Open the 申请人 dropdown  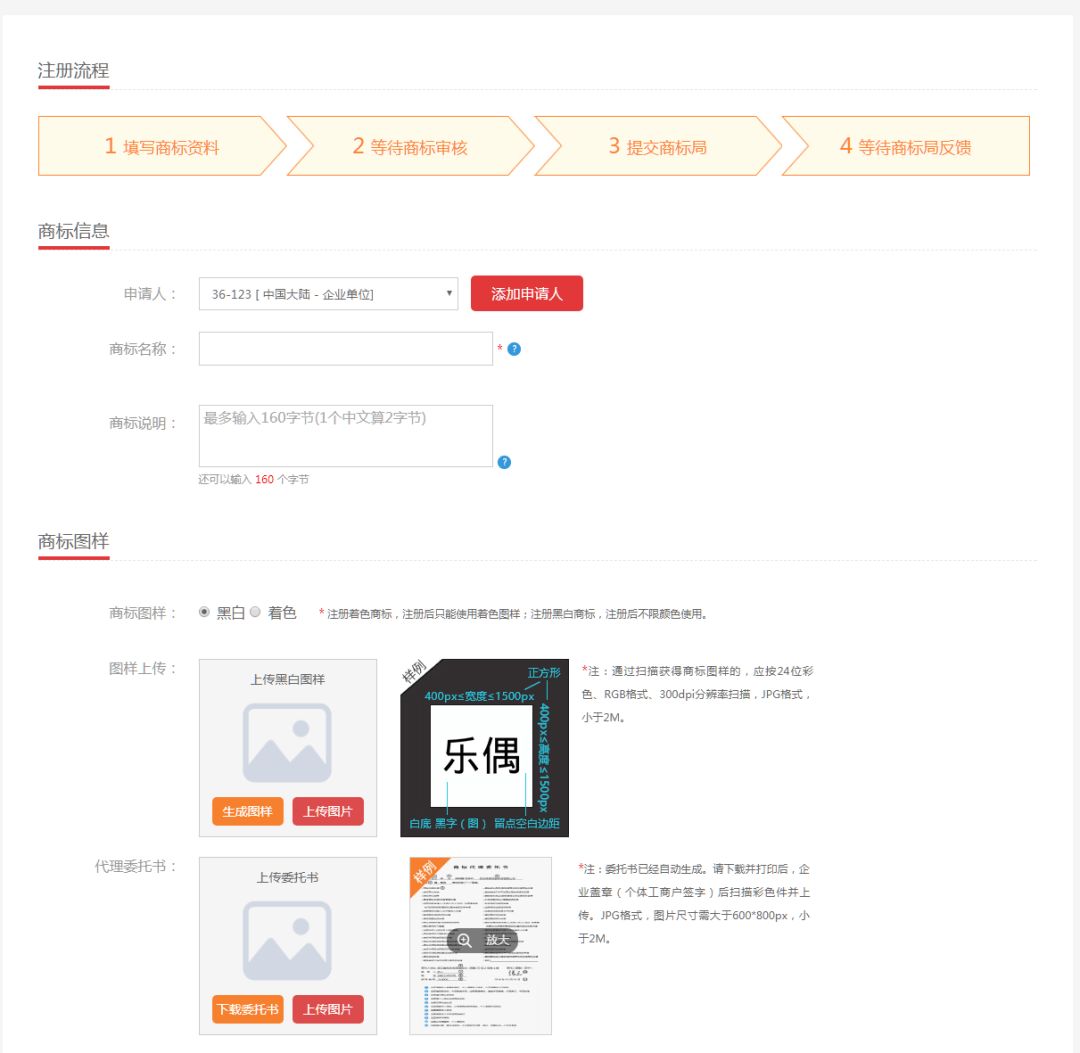(x=328, y=294)
